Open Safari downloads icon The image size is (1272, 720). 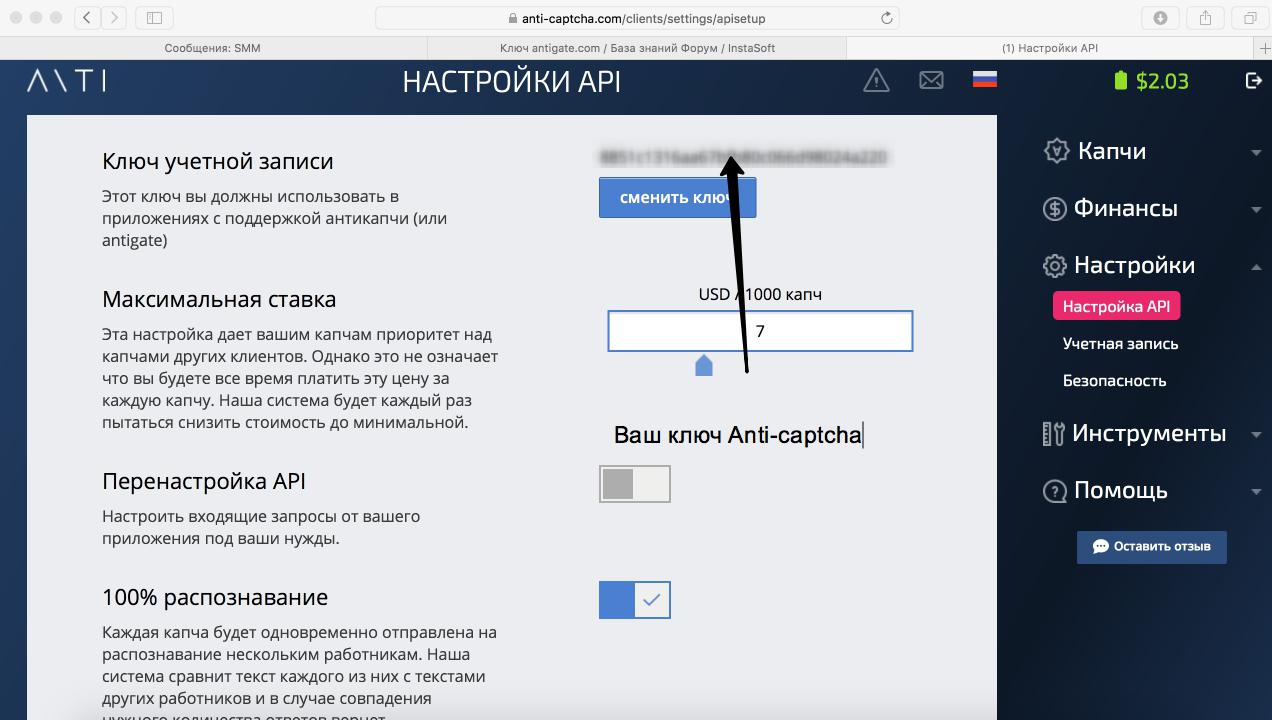click(1160, 17)
